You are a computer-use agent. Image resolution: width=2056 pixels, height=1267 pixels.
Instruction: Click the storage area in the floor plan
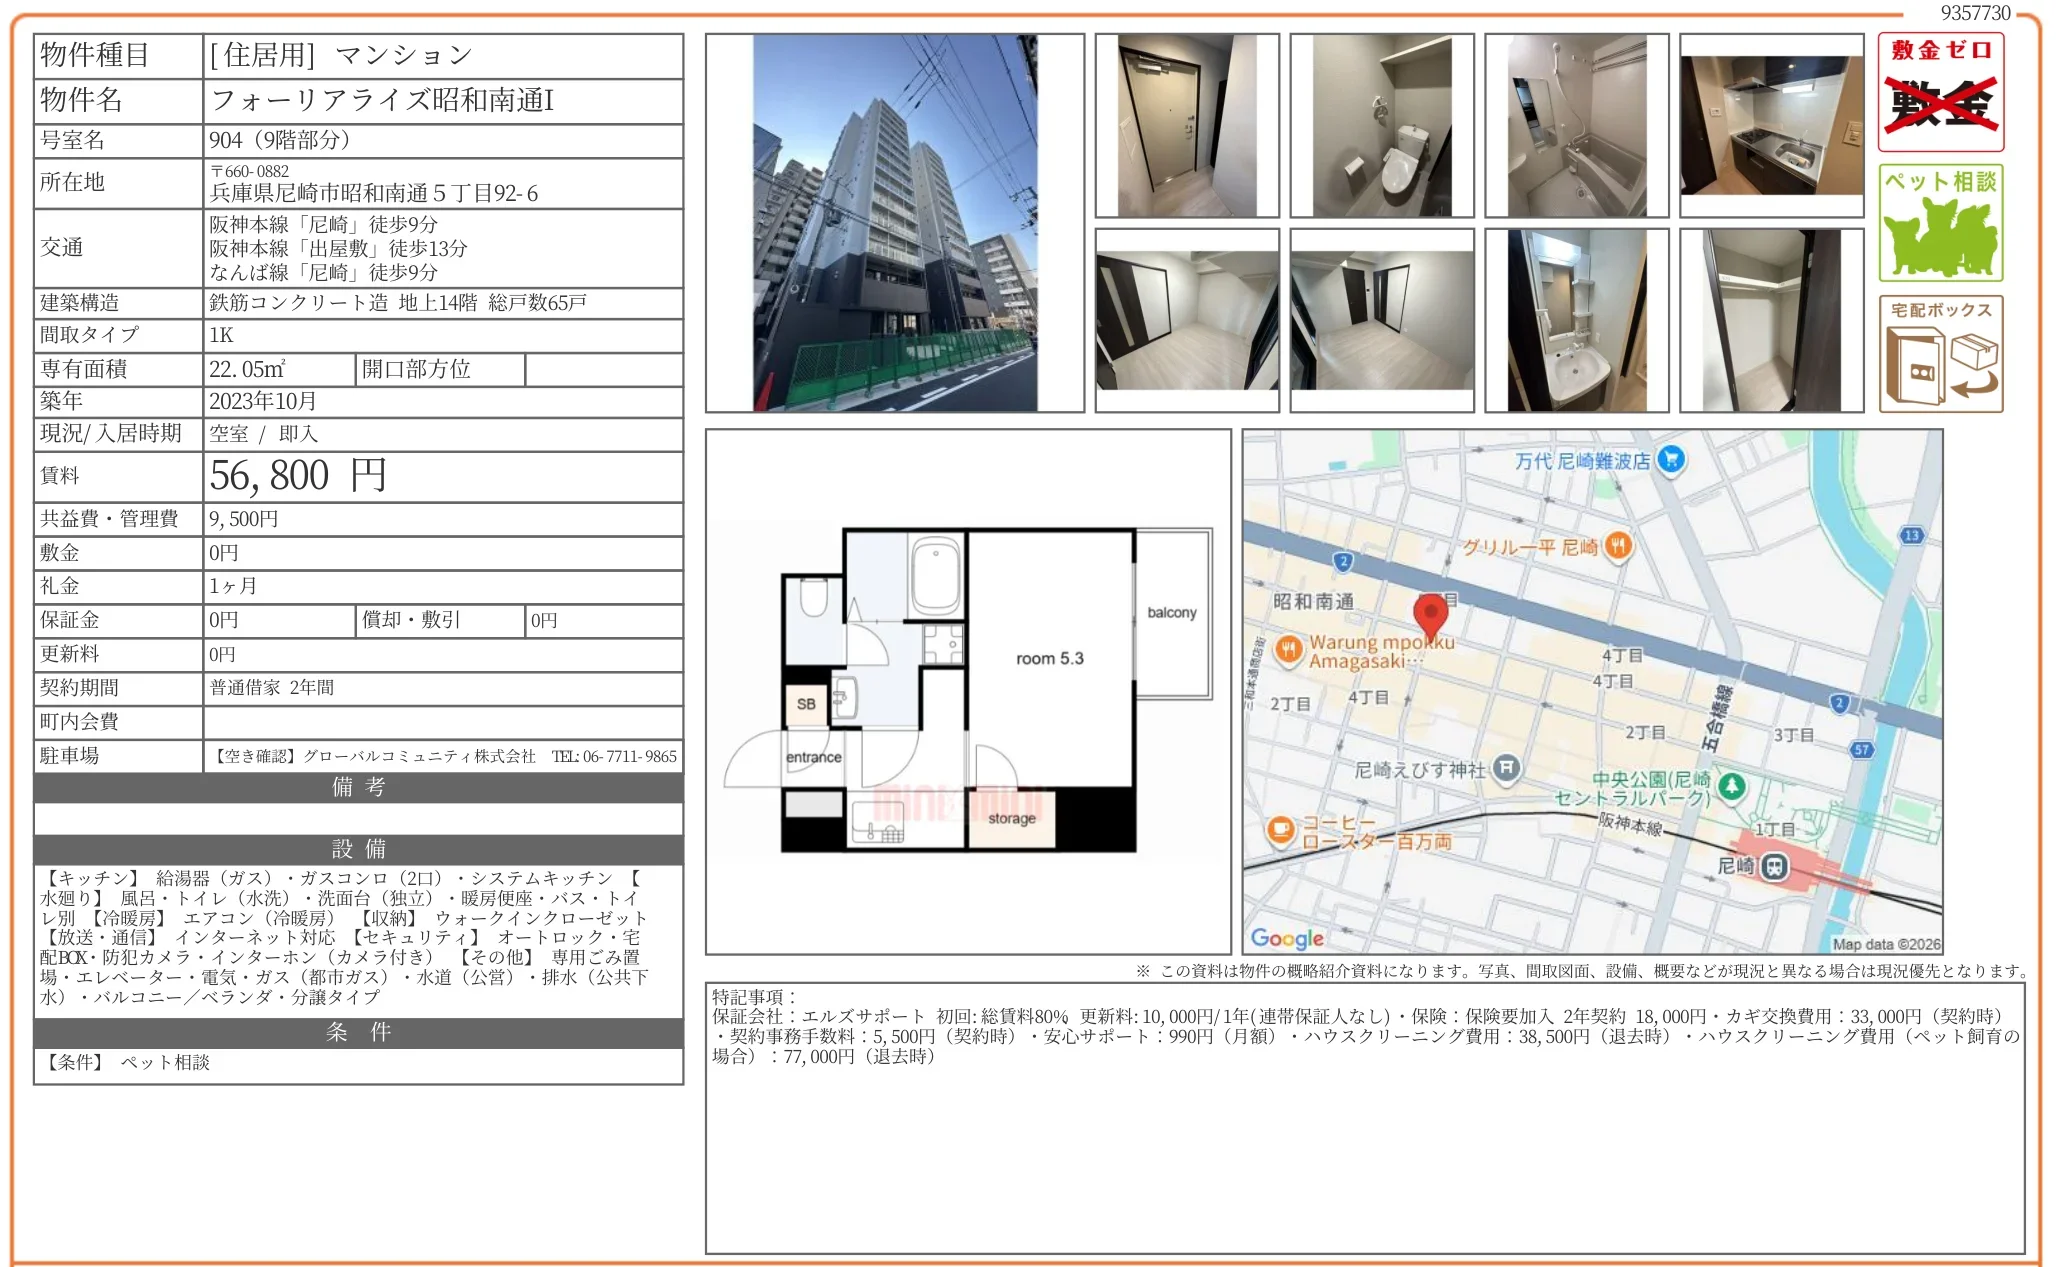(1012, 817)
